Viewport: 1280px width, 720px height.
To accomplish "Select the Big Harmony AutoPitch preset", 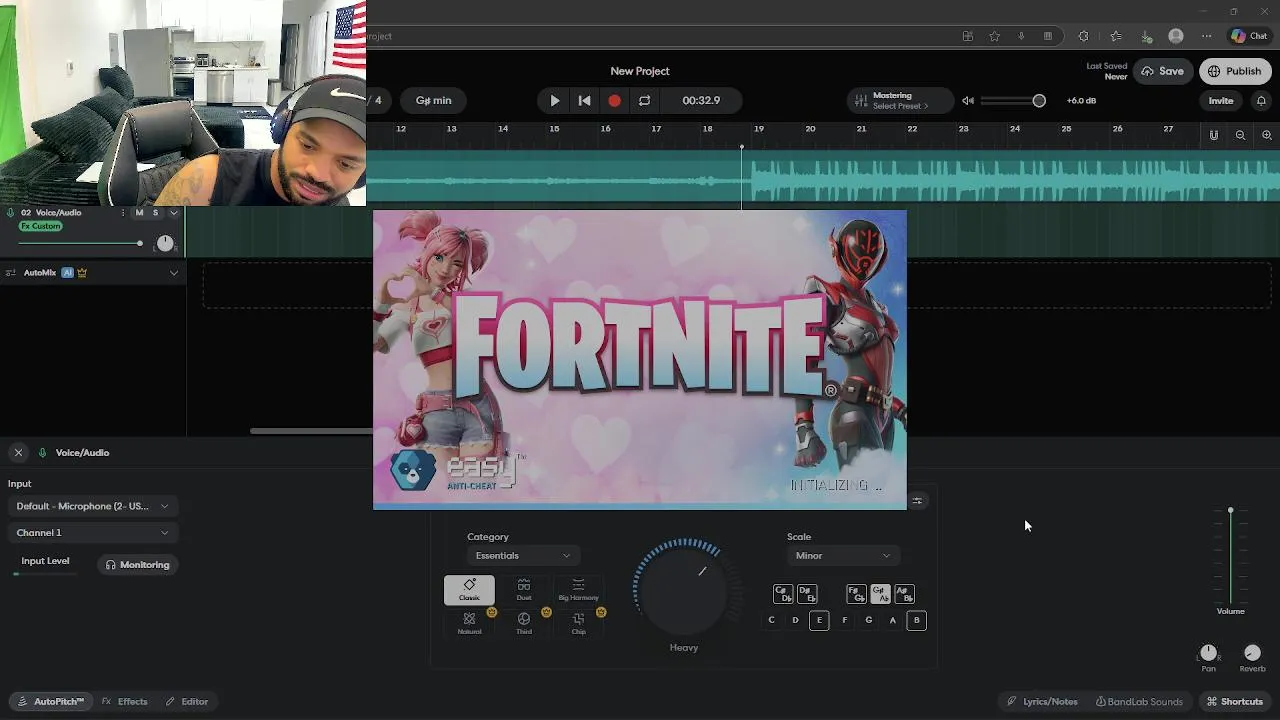I will coord(578,590).
